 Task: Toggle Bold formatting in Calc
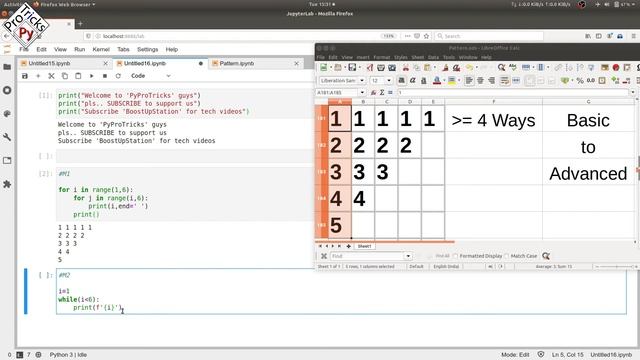pos(402,81)
